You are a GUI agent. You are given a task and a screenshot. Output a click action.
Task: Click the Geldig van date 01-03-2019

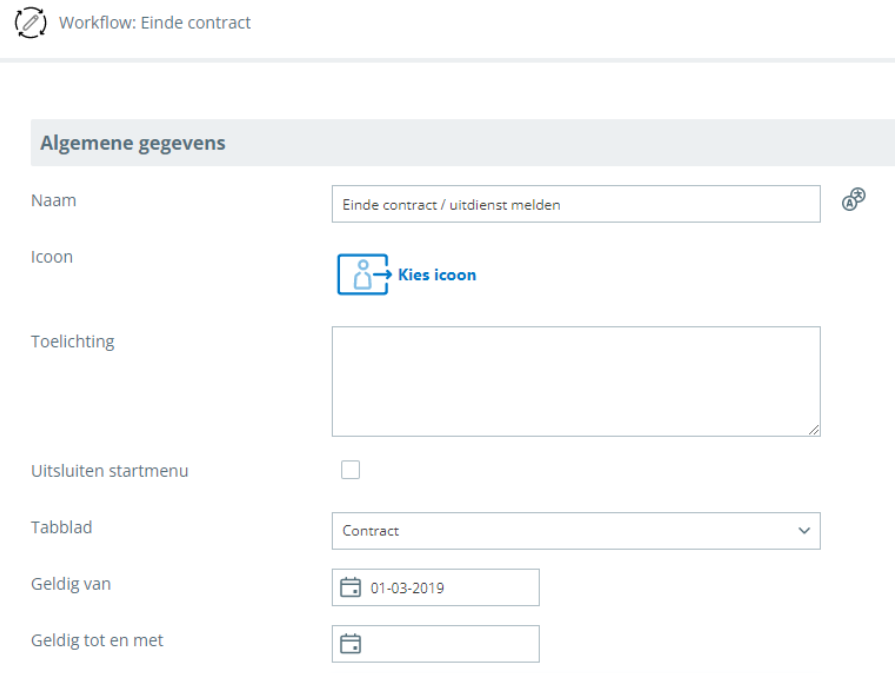tap(407, 588)
